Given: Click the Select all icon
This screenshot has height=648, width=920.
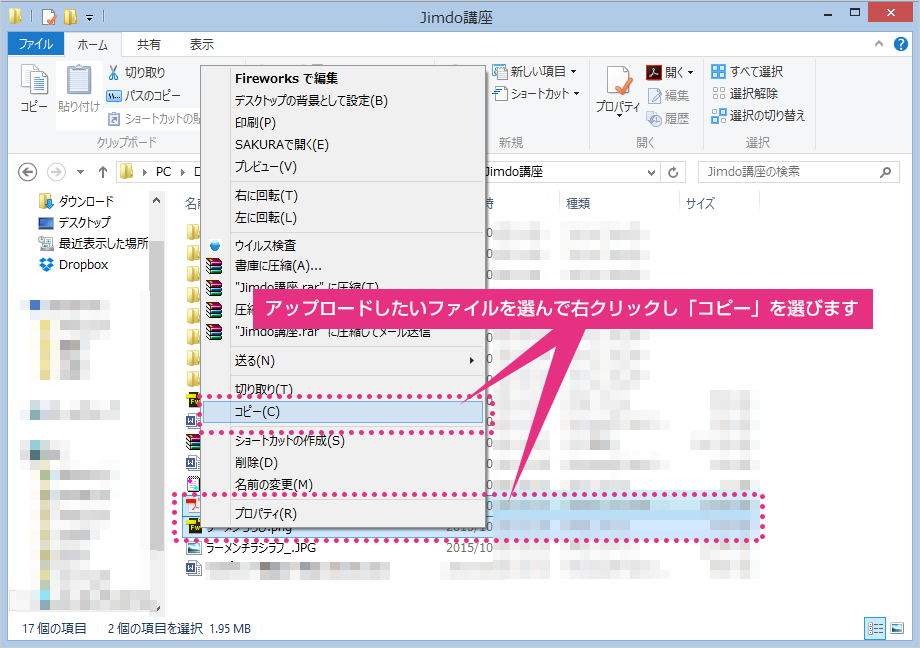Looking at the screenshot, I should click(718, 72).
